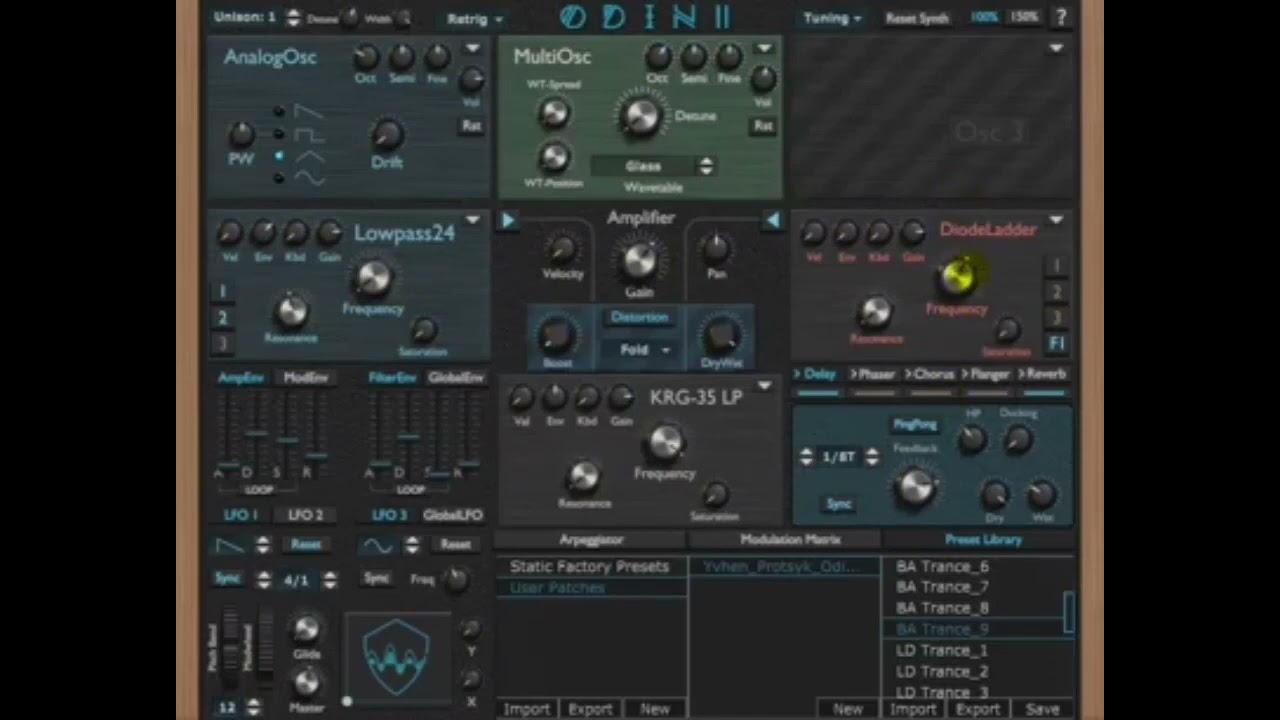
Task: Toggle LFO 3 Sync button
Action: (x=376, y=579)
